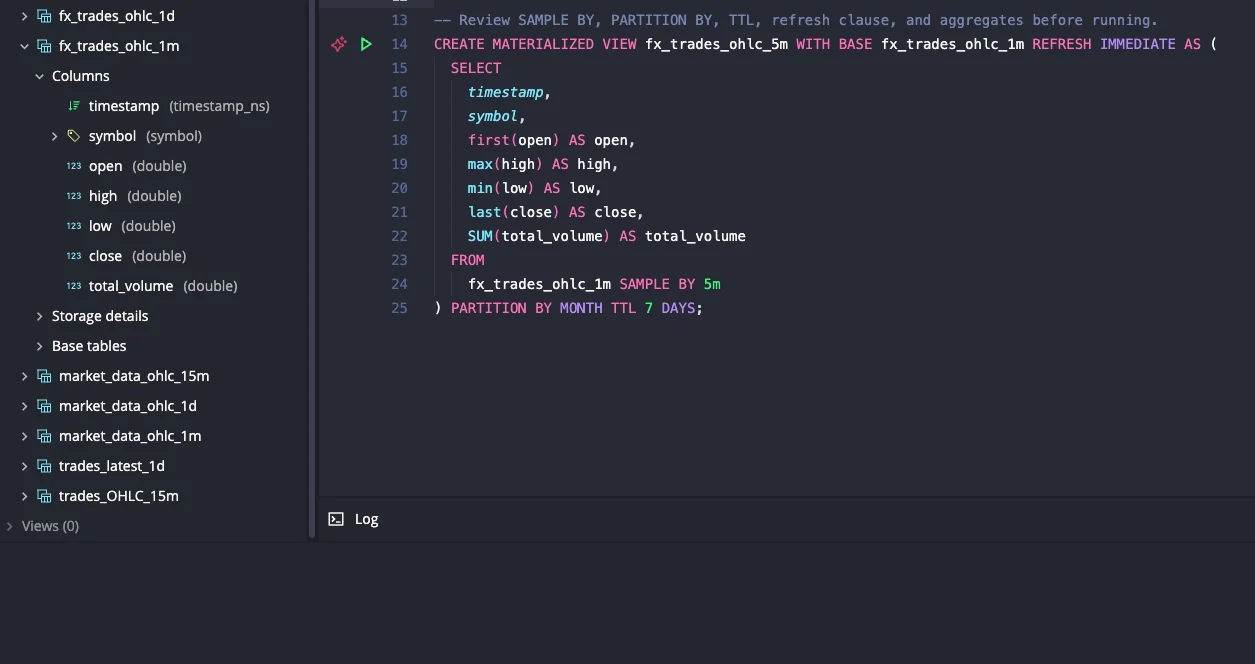Screen dimensions: 1255x664
Task: Click the close column numeric type icon
Action: pyautogui.click(x=74, y=256)
